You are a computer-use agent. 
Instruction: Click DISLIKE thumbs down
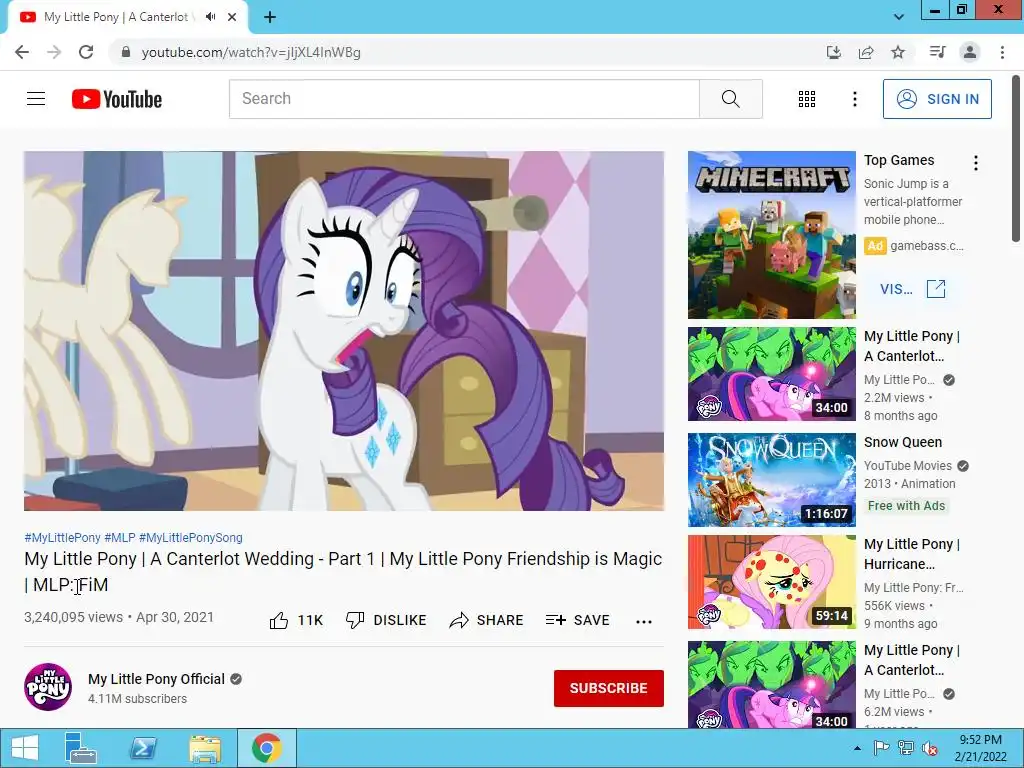point(386,620)
